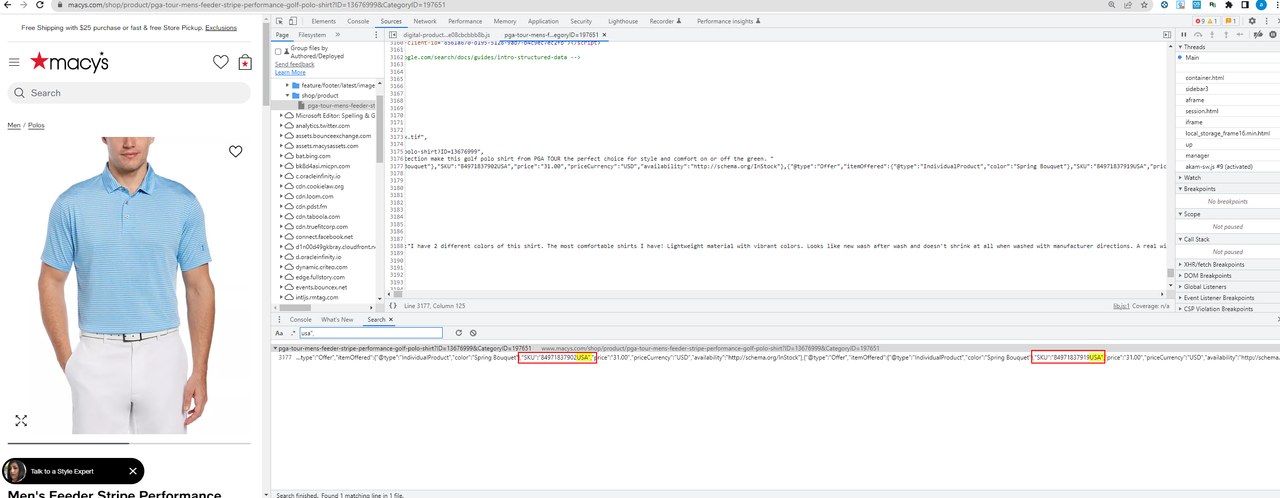Toggle match case Aa in search
The width and height of the screenshot is (1280, 498).
[x=279, y=333]
